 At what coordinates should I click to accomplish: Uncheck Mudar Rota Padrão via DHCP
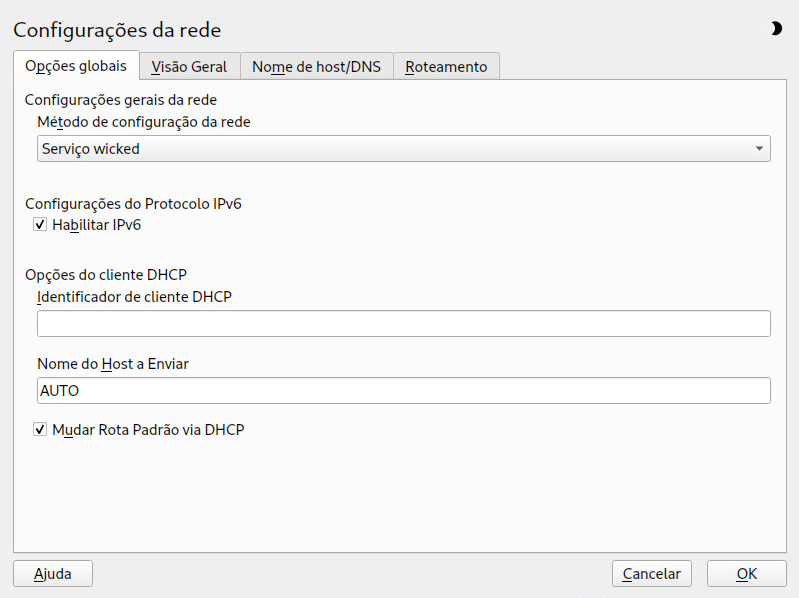click(x=40, y=429)
